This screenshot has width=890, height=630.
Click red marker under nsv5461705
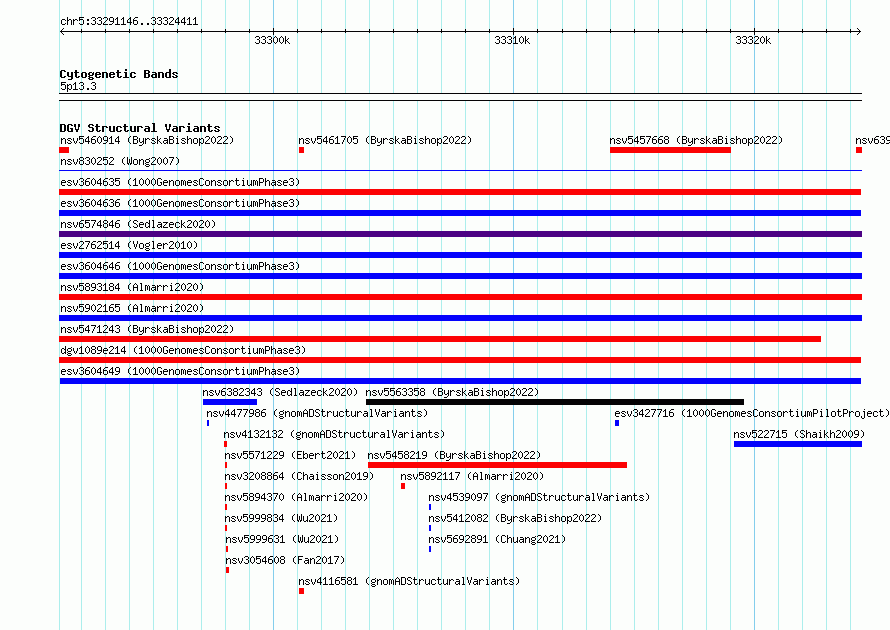(301, 150)
